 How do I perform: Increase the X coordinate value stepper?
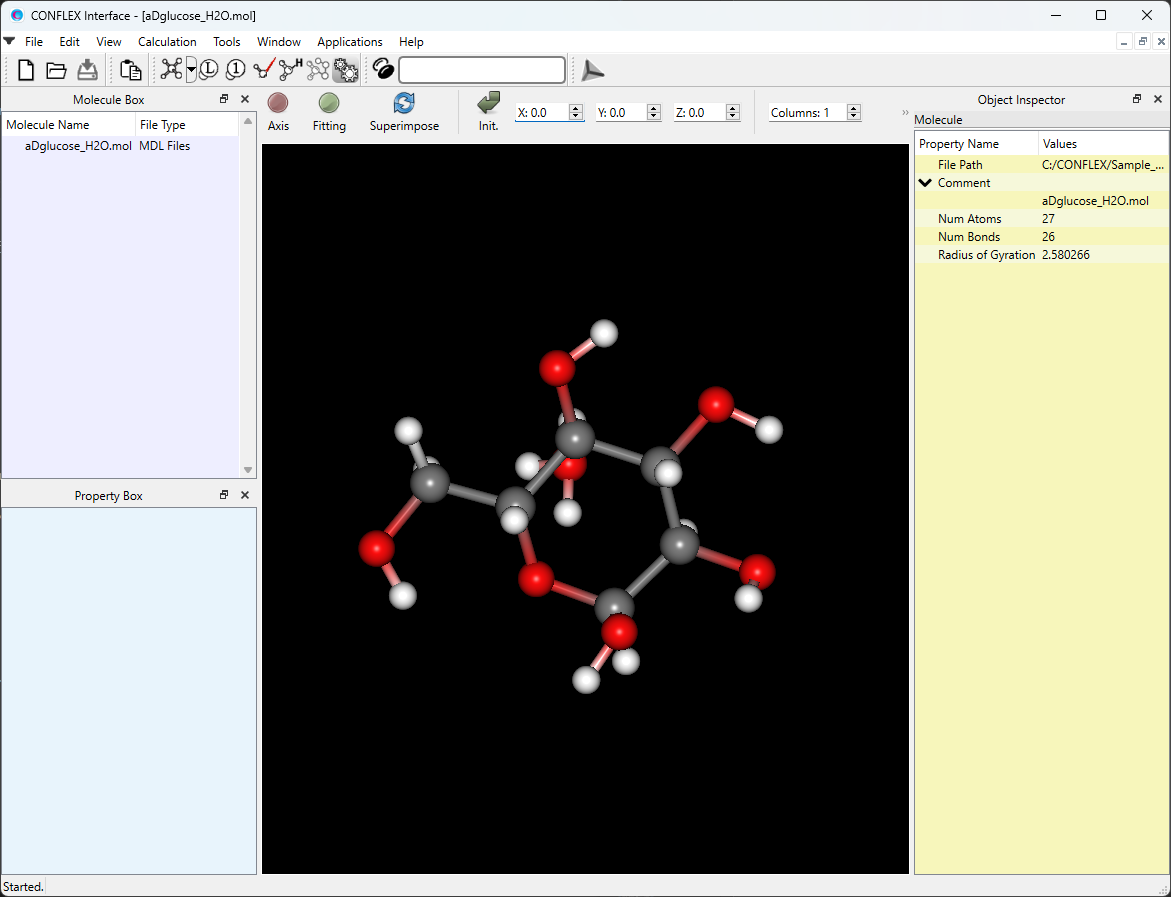[576, 108]
